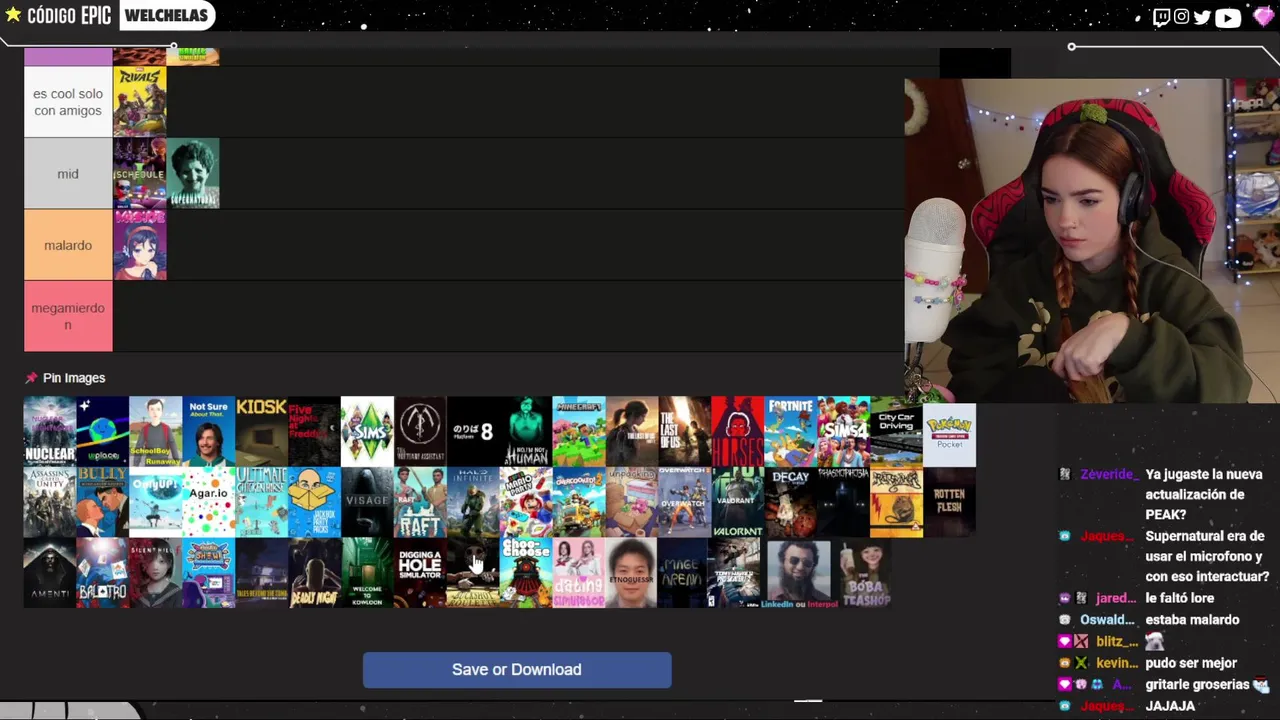This screenshot has width=1280, height=720.
Task: Select the Five Nights at Freddy's image
Action: tap(314, 432)
